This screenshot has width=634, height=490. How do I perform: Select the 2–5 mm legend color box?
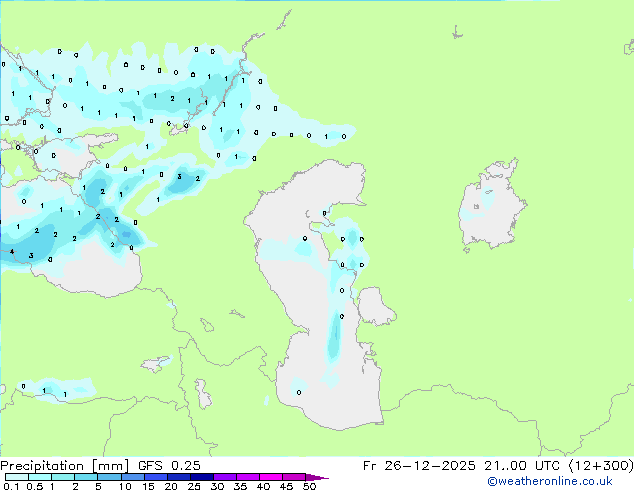click(86, 477)
